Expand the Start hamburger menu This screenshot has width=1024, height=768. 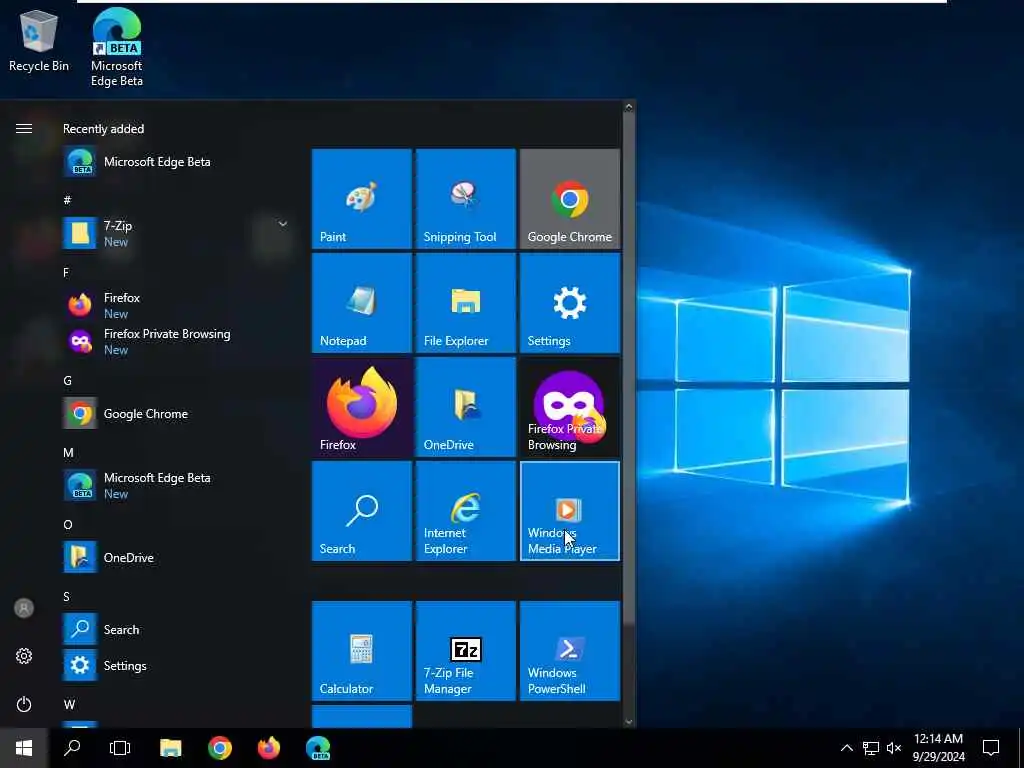(x=24, y=129)
